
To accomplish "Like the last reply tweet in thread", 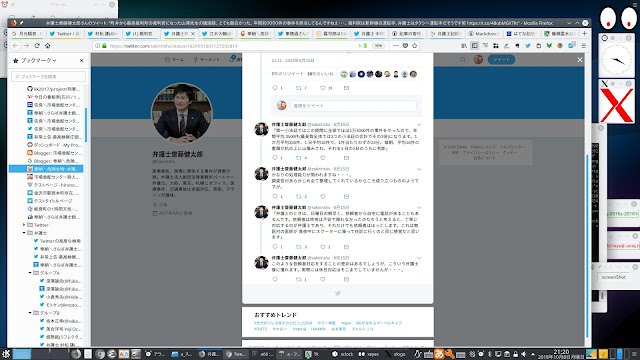I will (x=322, y=280).
